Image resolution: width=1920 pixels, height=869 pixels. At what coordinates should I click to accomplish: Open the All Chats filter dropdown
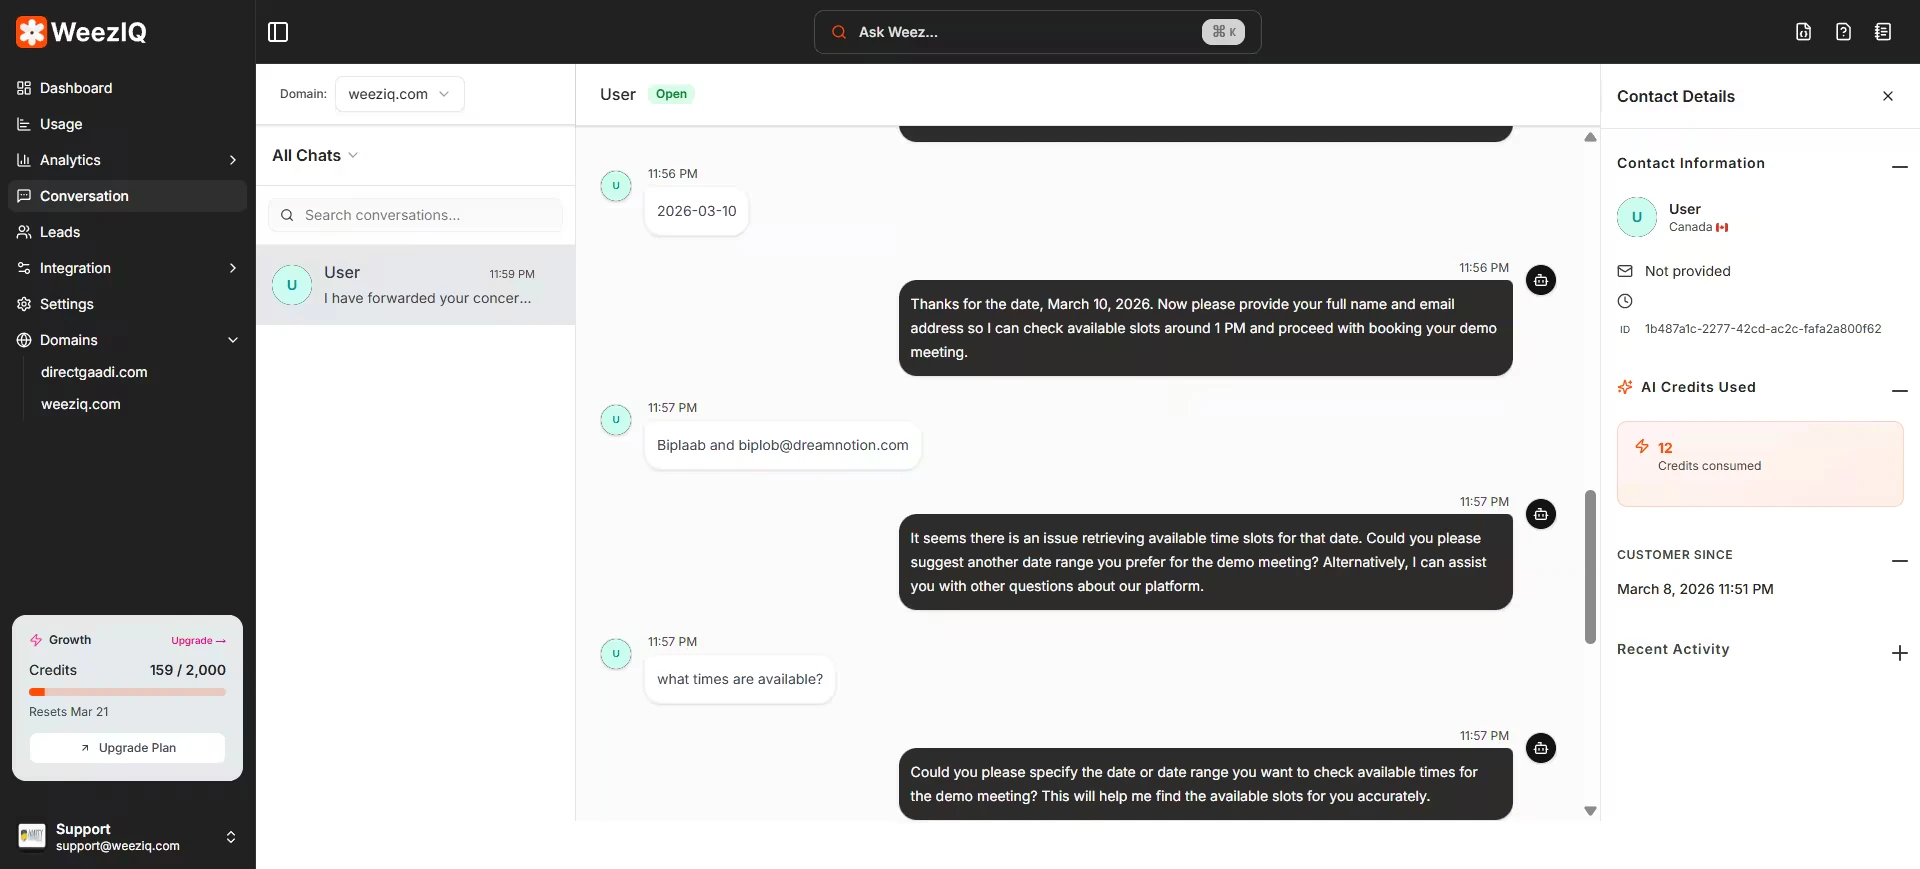point(315,155)
